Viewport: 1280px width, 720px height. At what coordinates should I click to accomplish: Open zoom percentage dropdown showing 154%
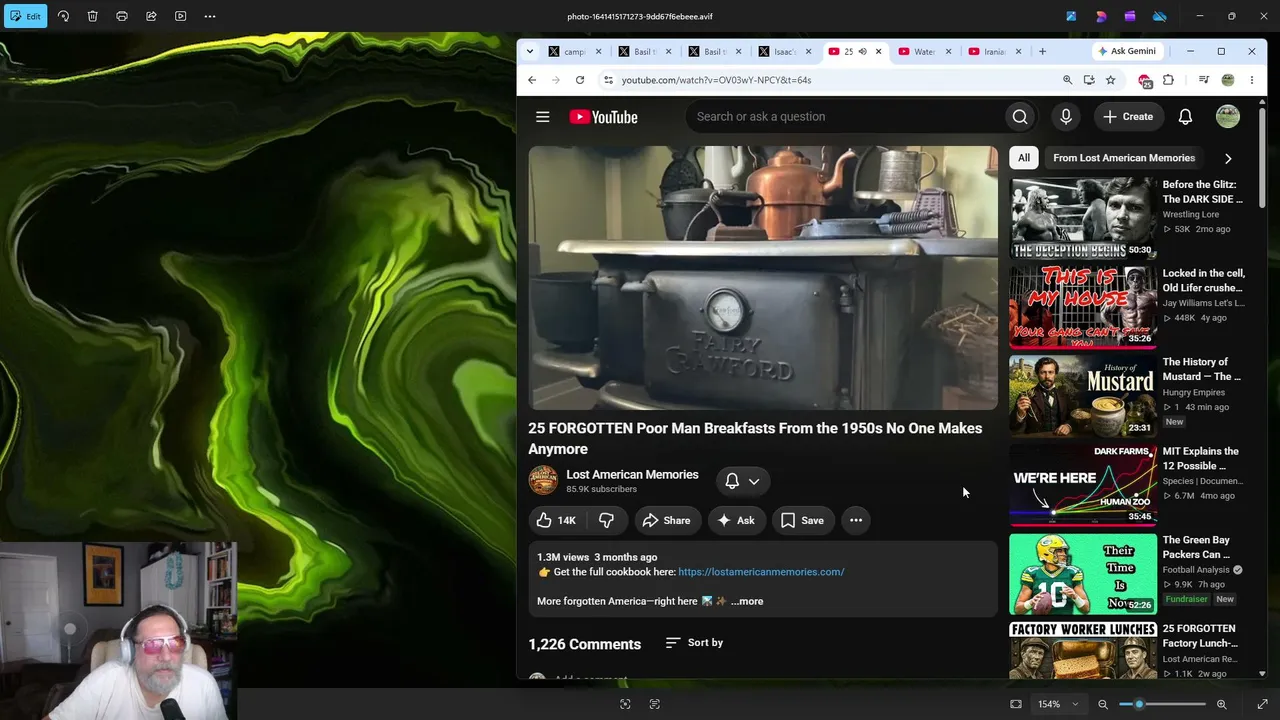(1057, 704)
